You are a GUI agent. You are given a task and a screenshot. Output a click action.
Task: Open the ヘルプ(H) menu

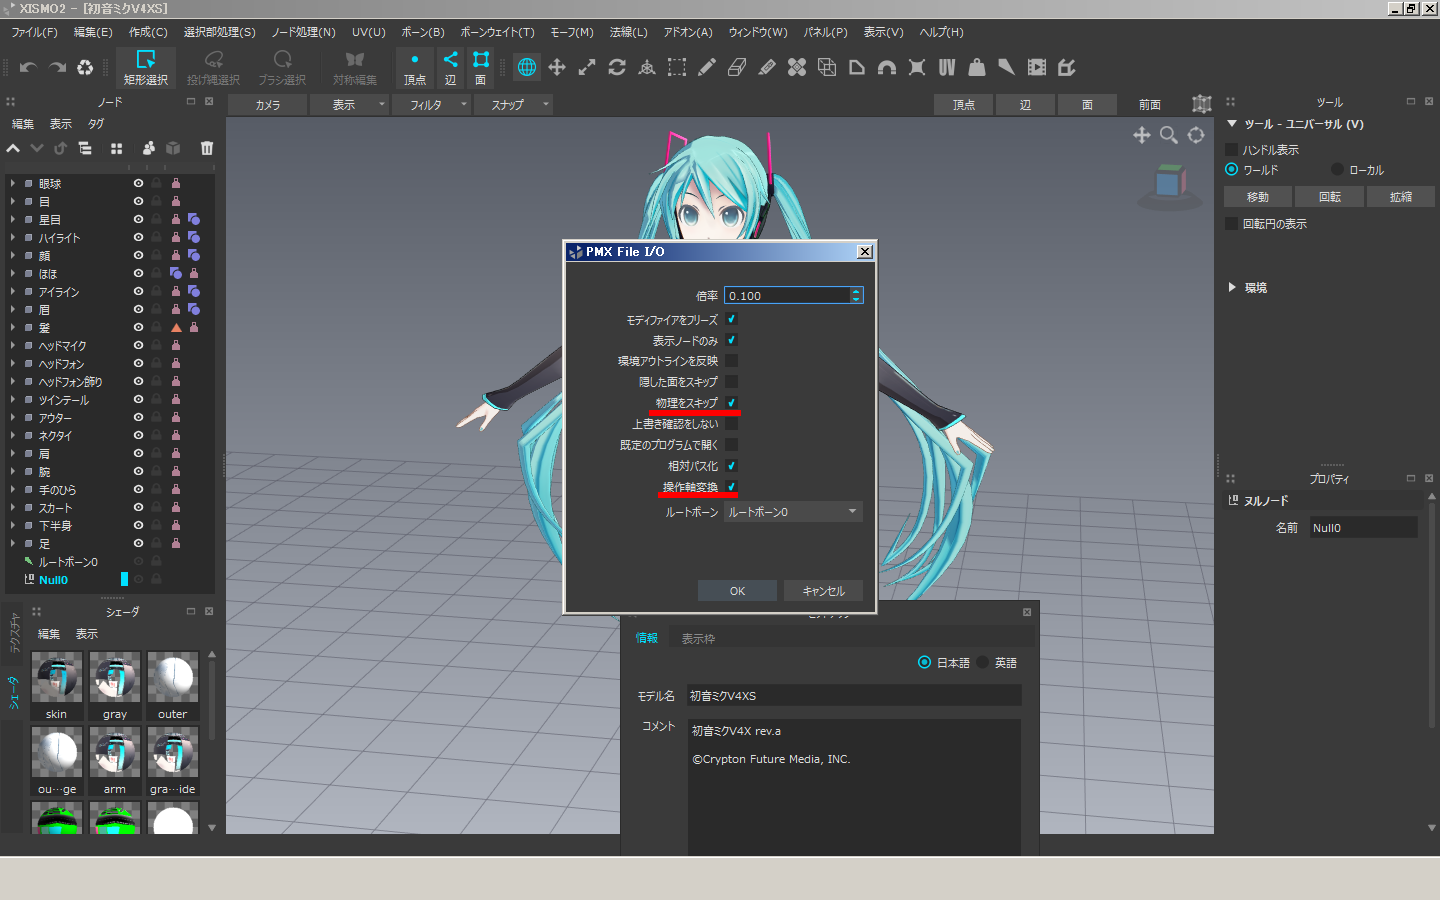point(941,32)
